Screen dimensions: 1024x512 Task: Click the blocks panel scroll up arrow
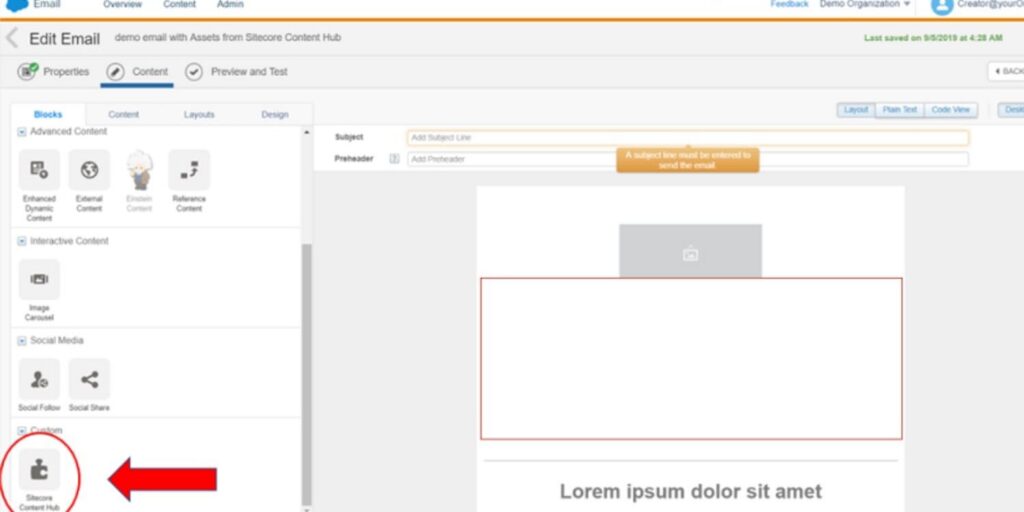[x=307, y=133]
